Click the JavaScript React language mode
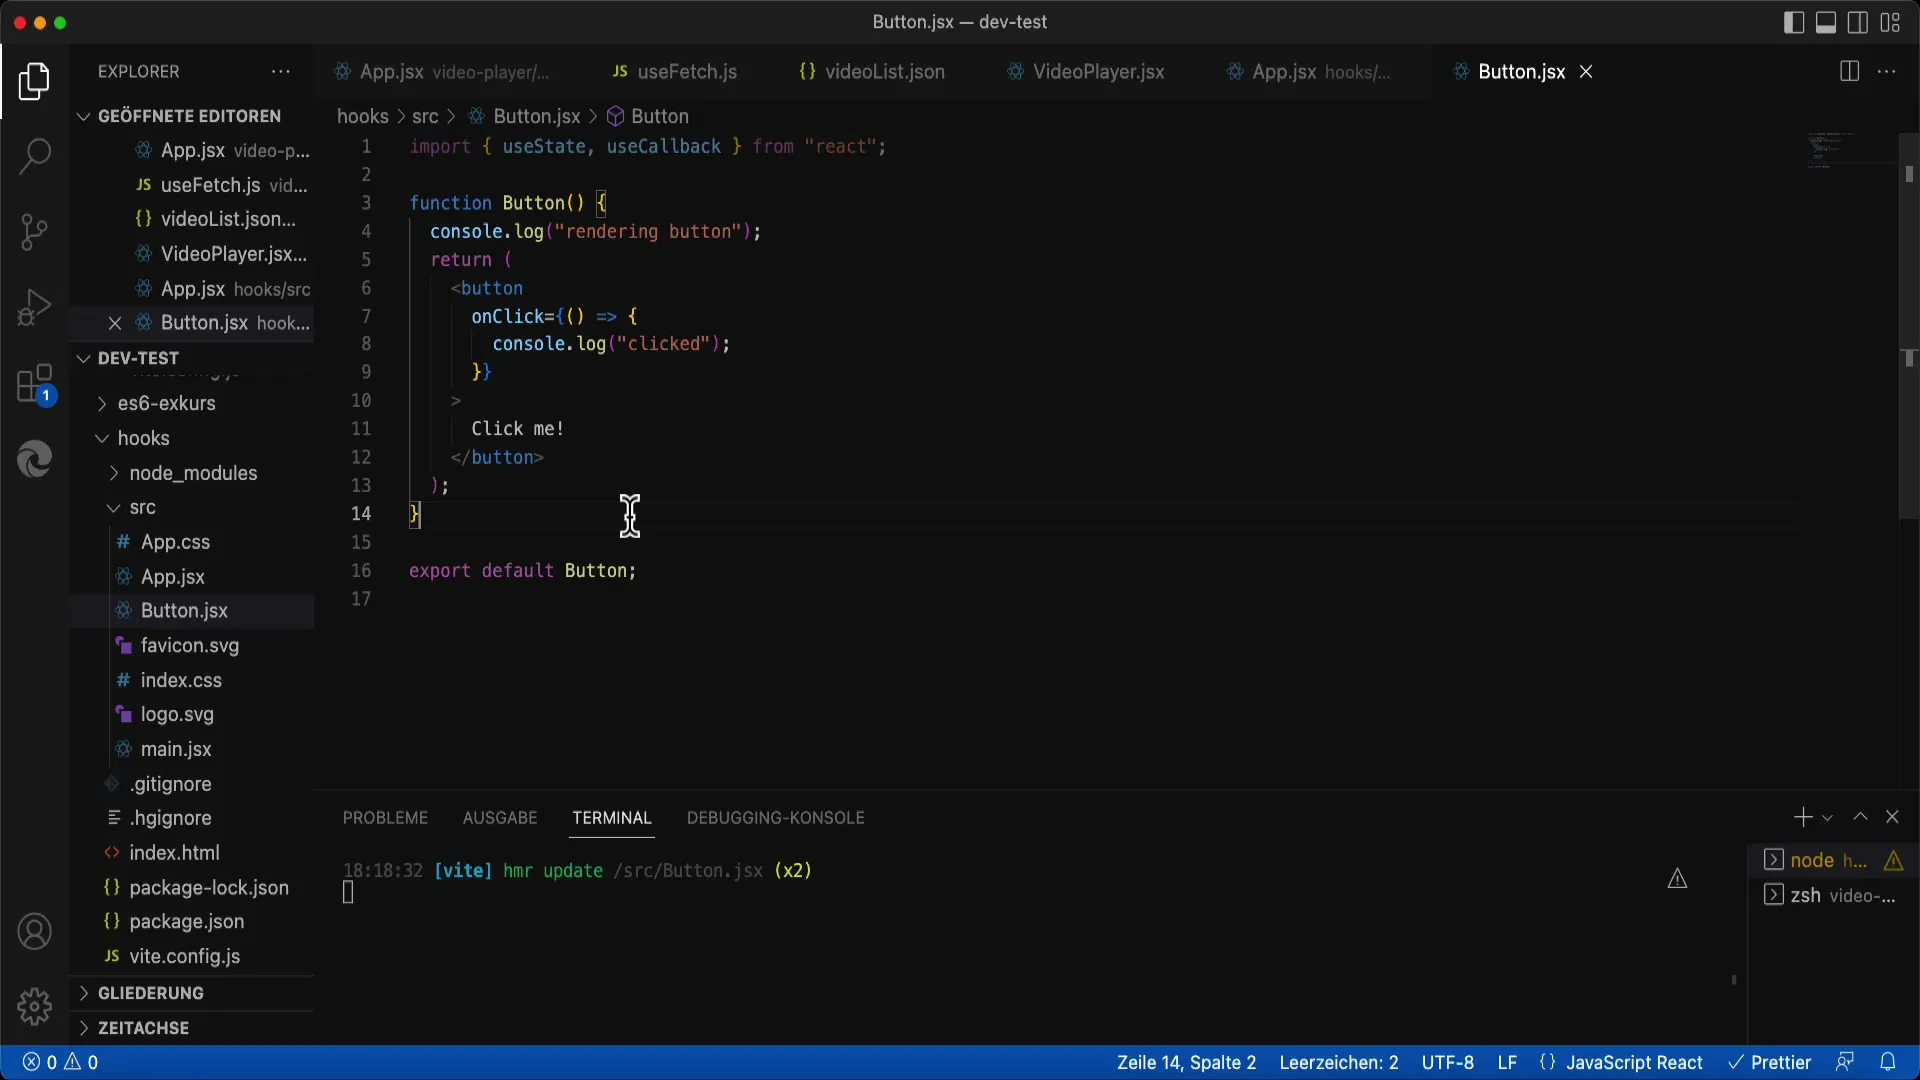Image resolution: width=1920 pixels, height=1080 pixels. pyautogui.click(x=1633, y=1062)
